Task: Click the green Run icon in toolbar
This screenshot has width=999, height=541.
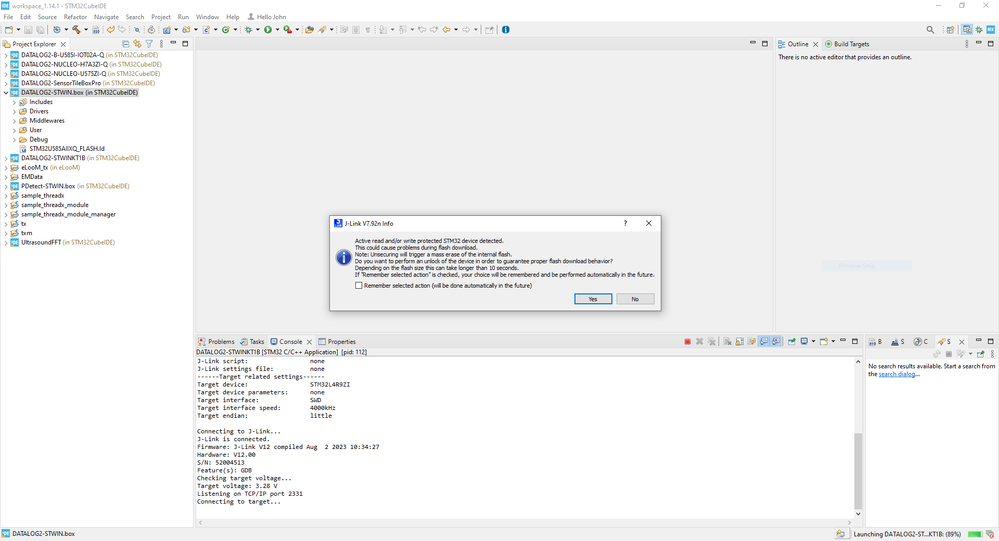Action: click(x=268, y=29)
